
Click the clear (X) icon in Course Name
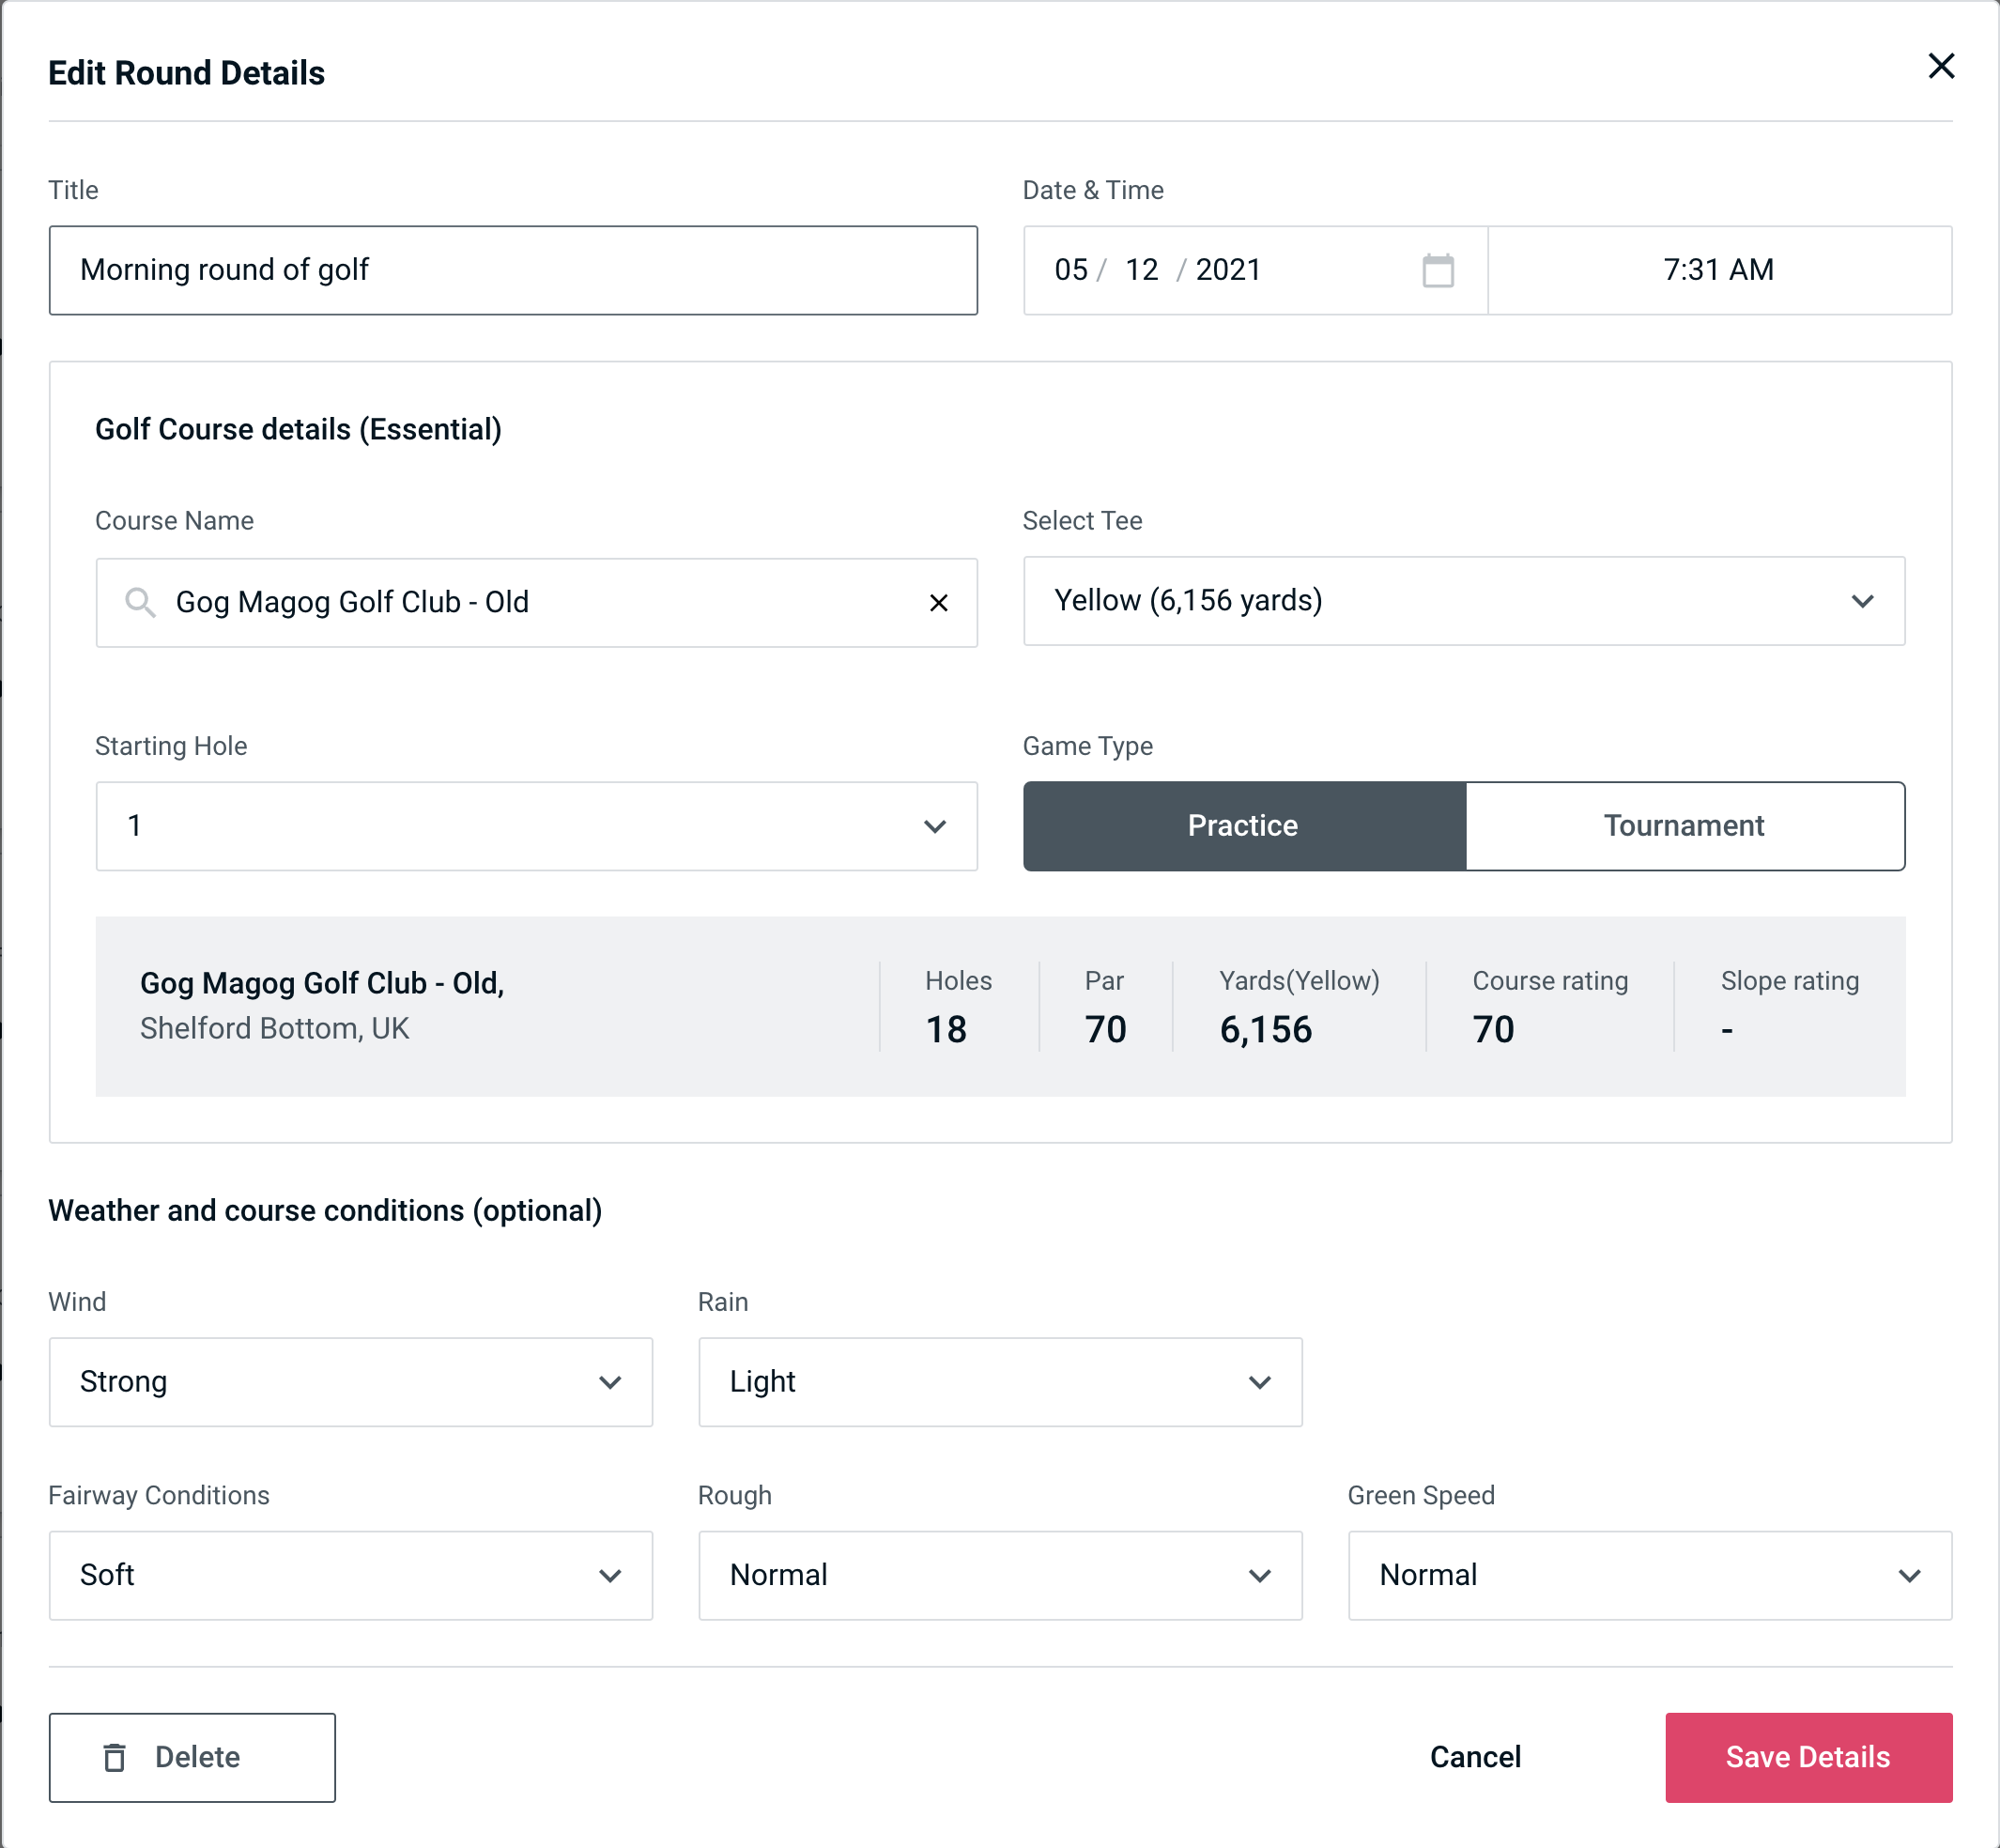click(x=939, y=601)
